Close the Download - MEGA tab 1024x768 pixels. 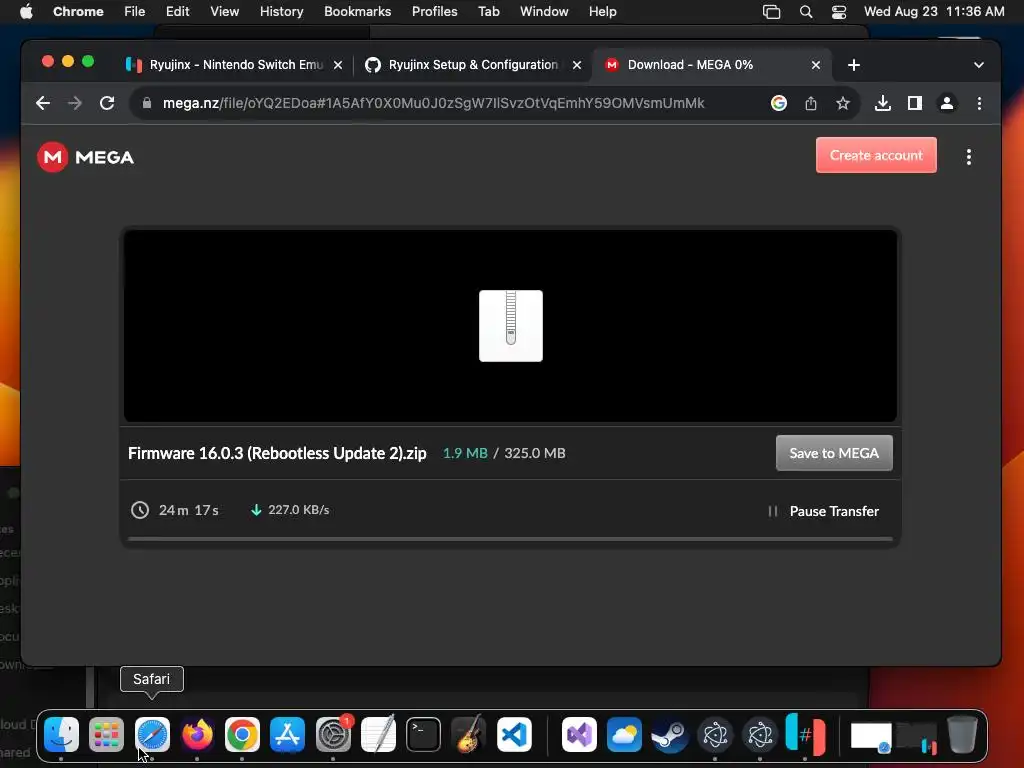816,65
